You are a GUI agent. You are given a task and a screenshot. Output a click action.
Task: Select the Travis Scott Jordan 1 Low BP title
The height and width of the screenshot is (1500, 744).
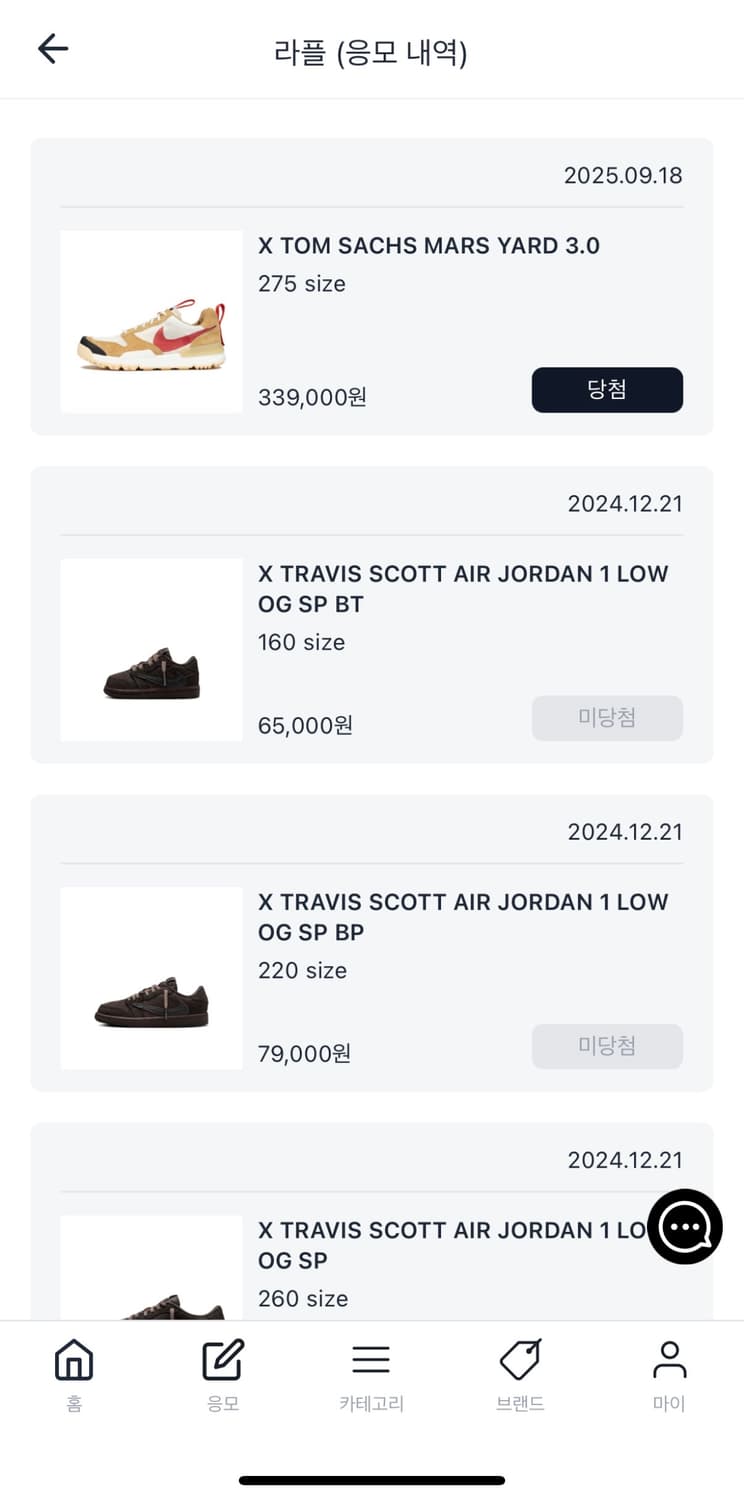click(462, 917)
